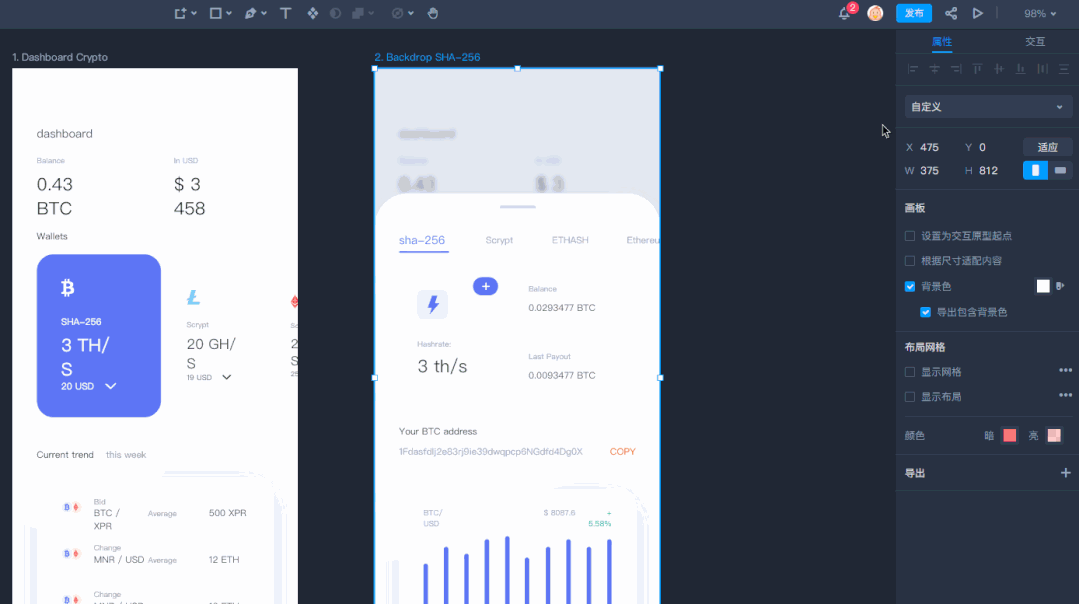1079x604 pixels.
Task: Open the 自定义 preset dropdown
Action: point(987,107)
